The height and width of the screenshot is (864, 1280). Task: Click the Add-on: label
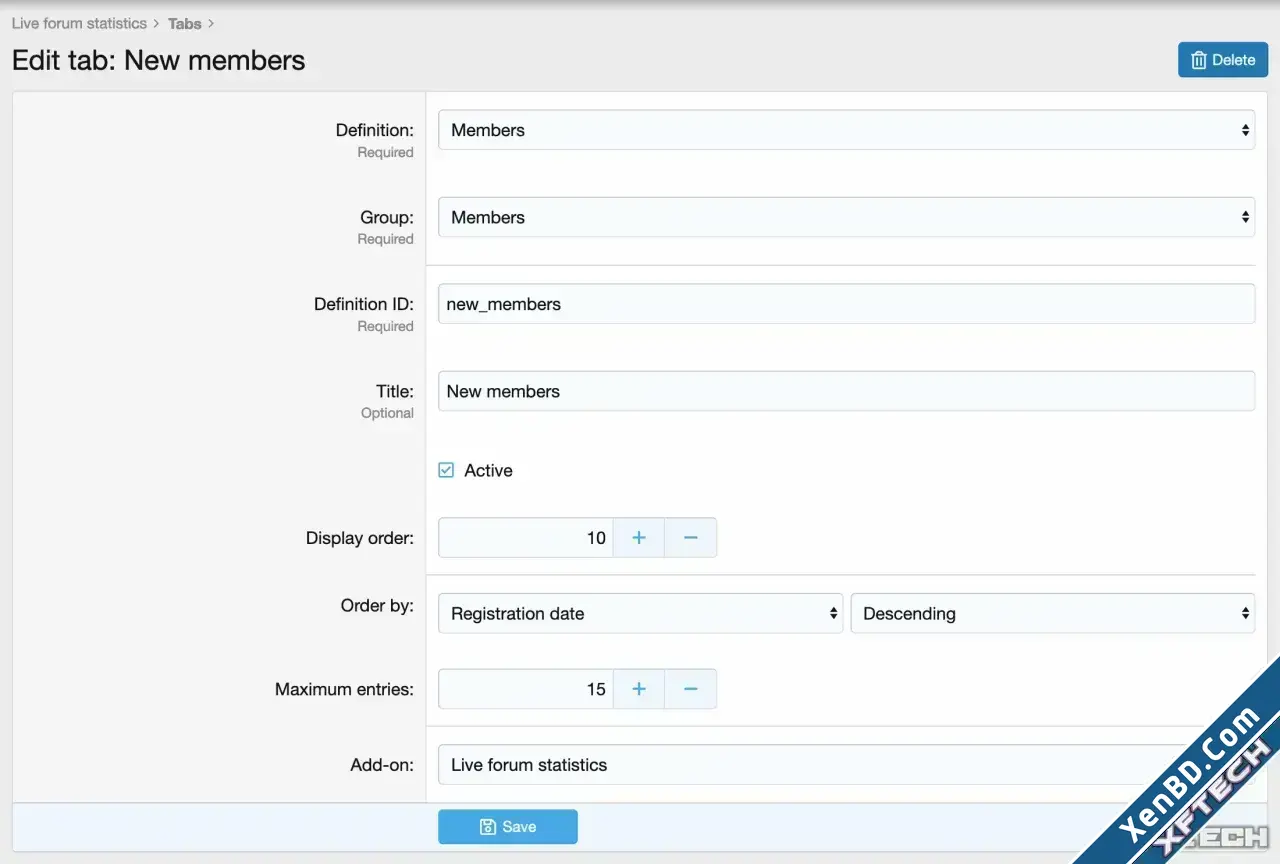tap(382, 765)
